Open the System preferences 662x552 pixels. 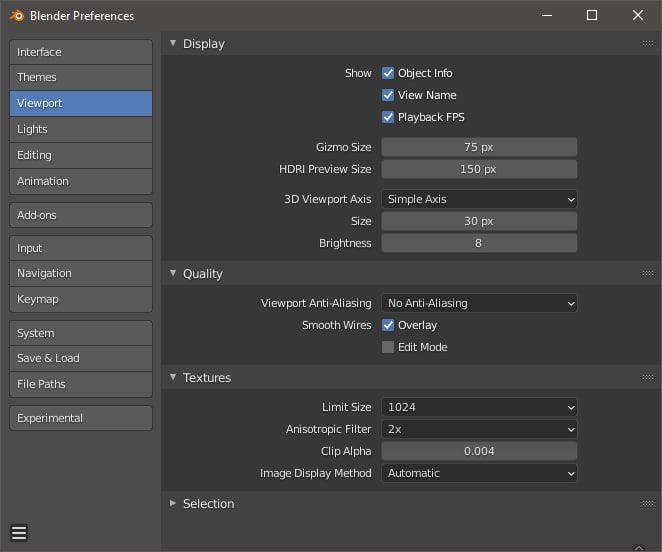(81, 333)
